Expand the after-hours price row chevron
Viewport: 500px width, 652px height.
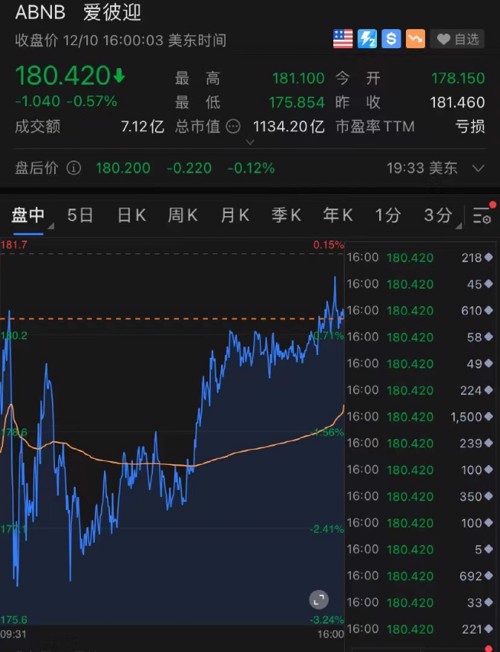tap(478, 168)
